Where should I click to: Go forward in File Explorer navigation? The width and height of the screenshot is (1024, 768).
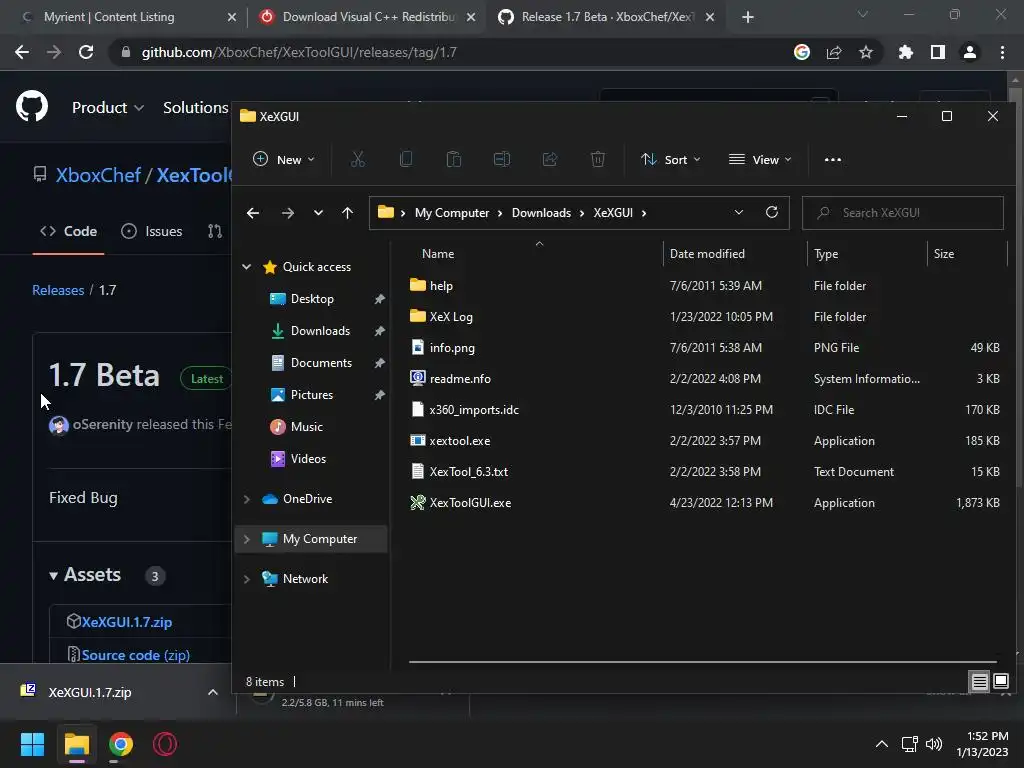[288, 213]
